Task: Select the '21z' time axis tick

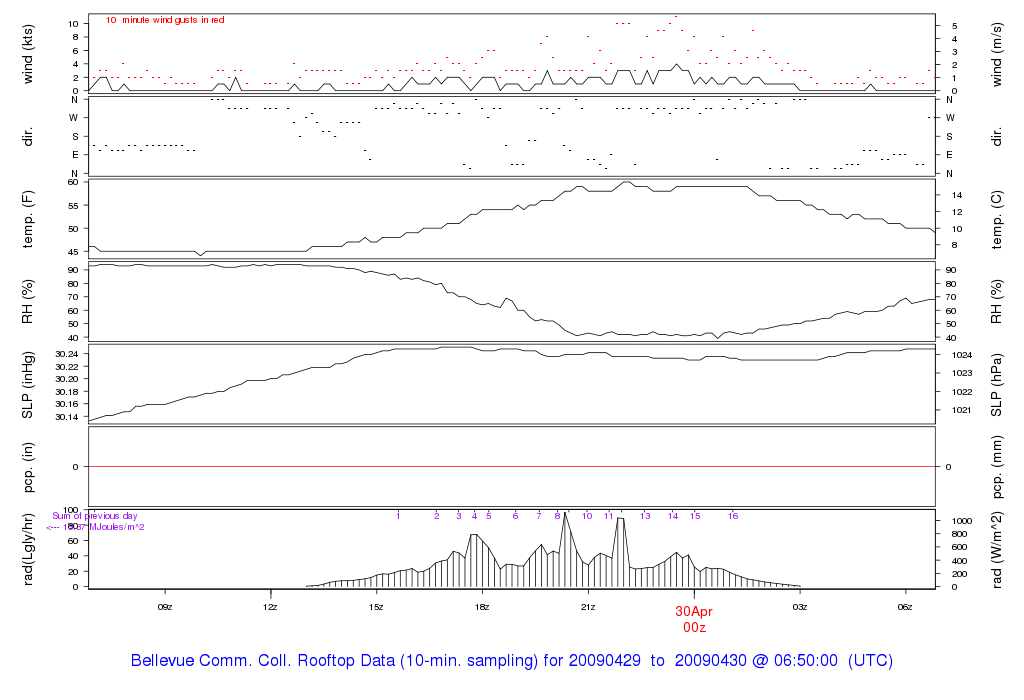Action: (588, 607)
